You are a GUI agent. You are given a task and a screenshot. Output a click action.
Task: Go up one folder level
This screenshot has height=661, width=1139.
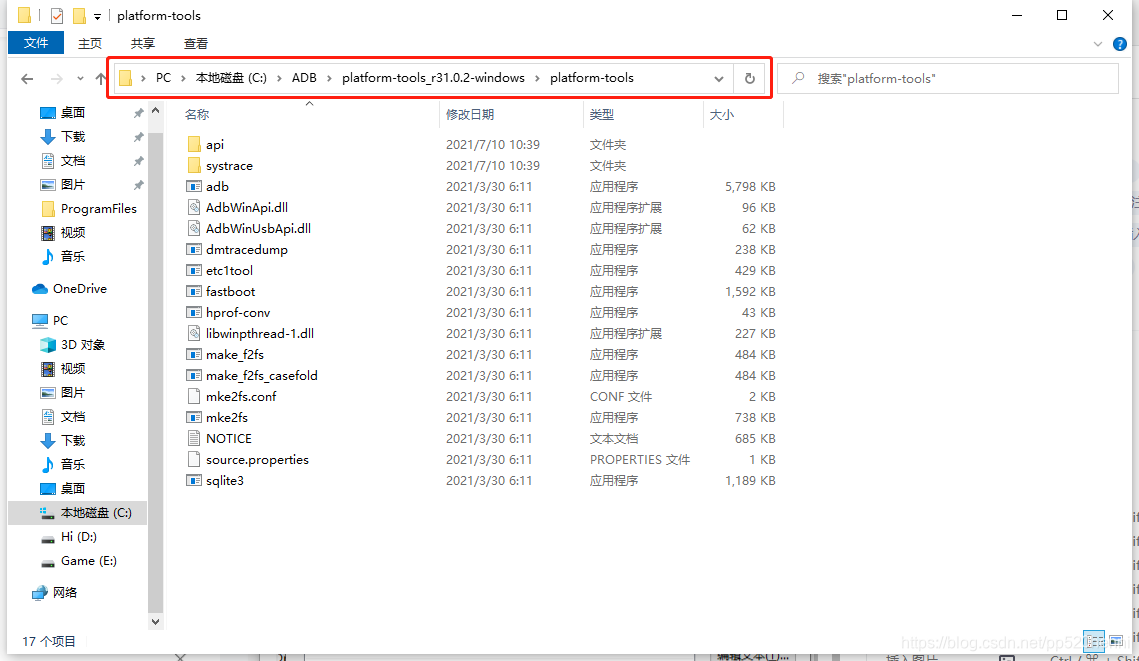click(x=101, y=78)
